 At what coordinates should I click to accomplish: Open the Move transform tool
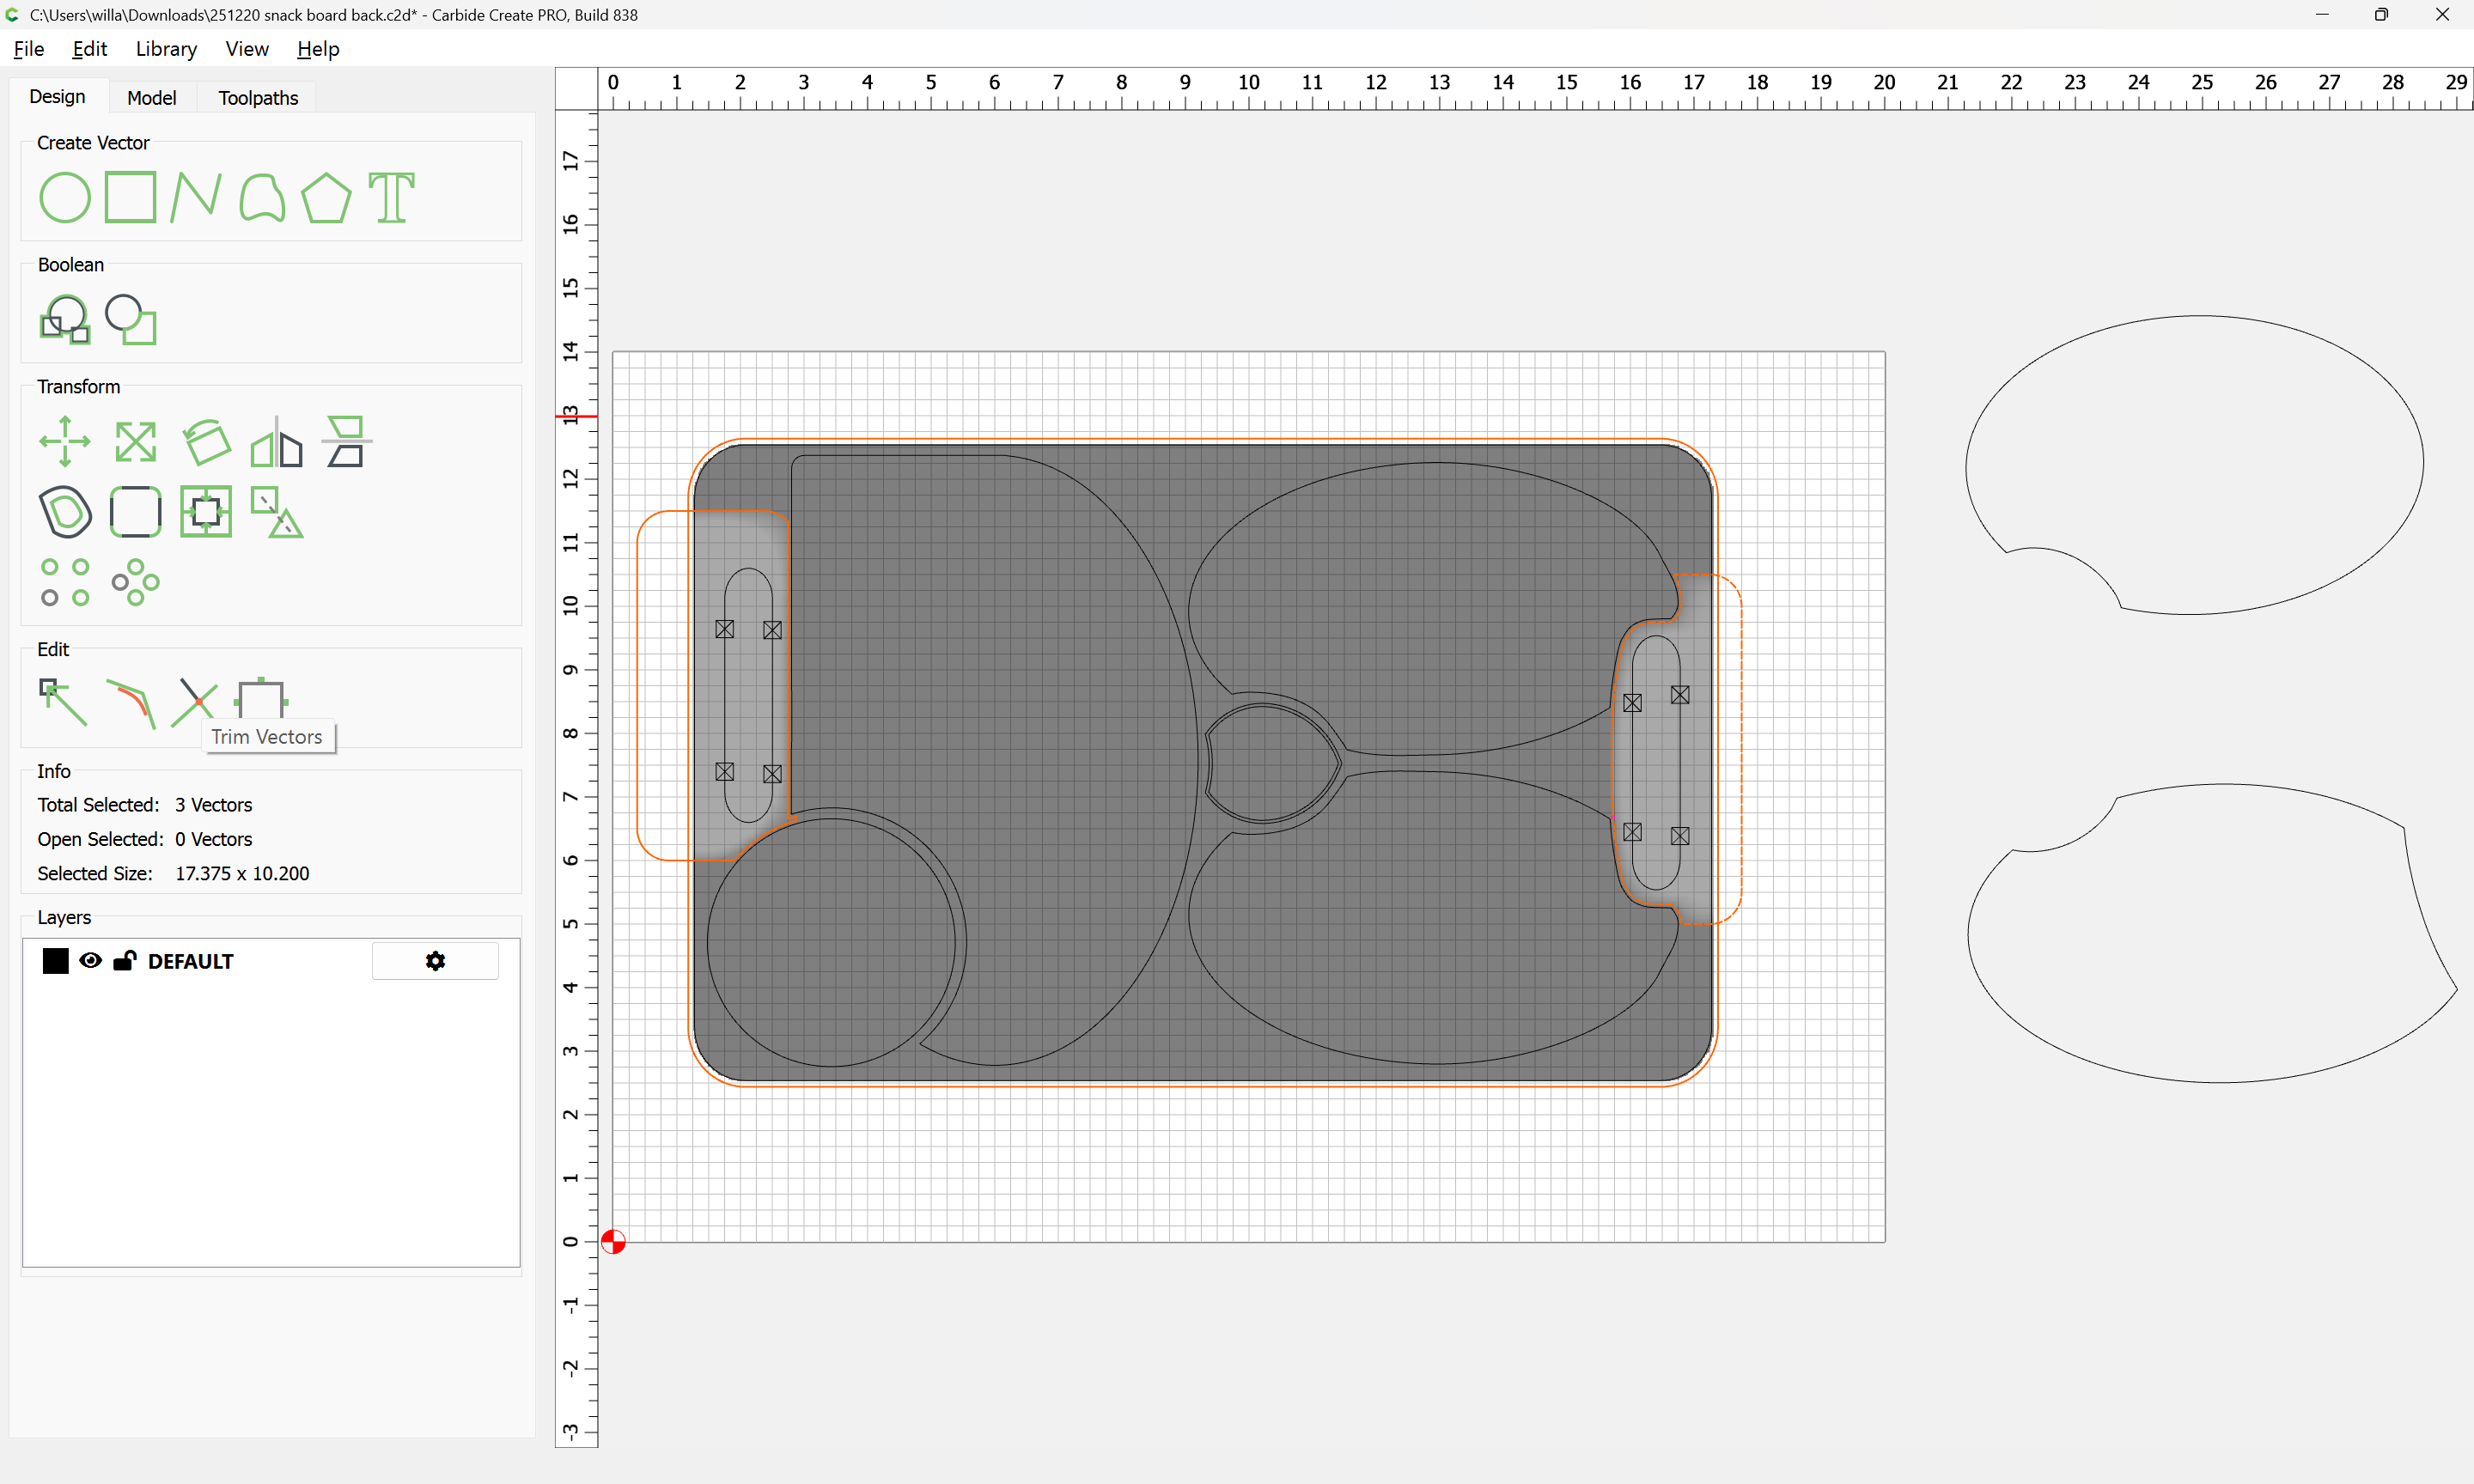click(x=65, y=441)
